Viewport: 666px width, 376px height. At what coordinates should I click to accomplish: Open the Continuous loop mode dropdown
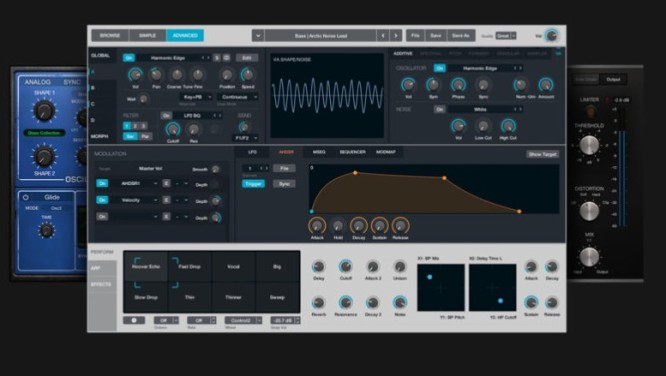(x=237, y=97)
